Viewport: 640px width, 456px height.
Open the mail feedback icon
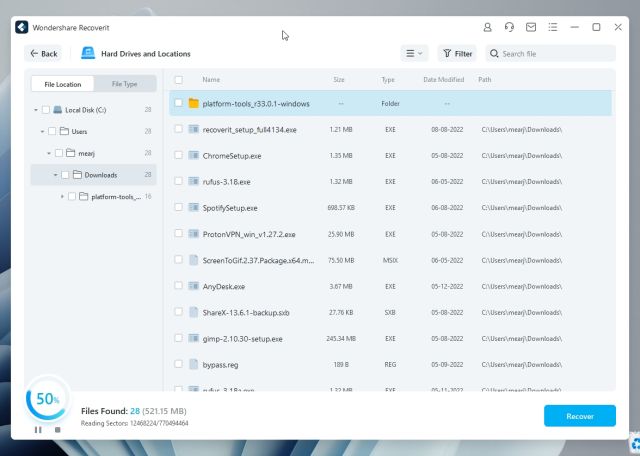pos(531,27)
